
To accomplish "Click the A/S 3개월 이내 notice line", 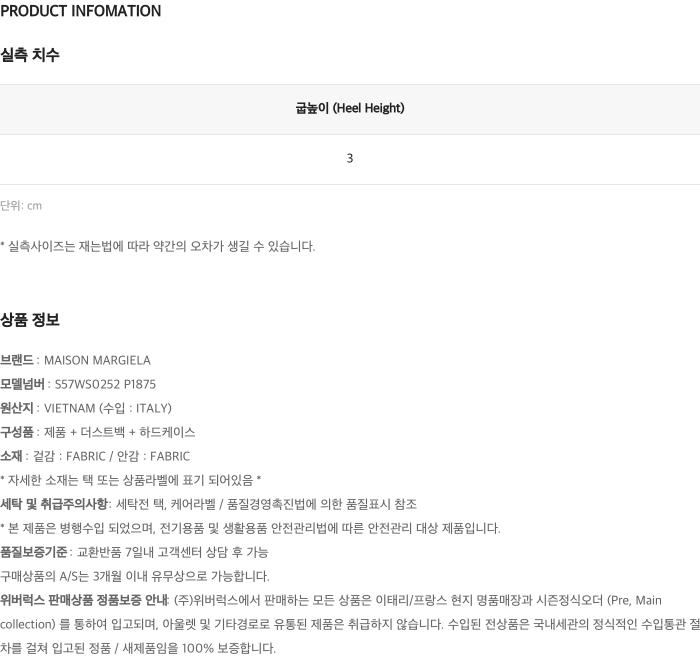I will [134, 576].
